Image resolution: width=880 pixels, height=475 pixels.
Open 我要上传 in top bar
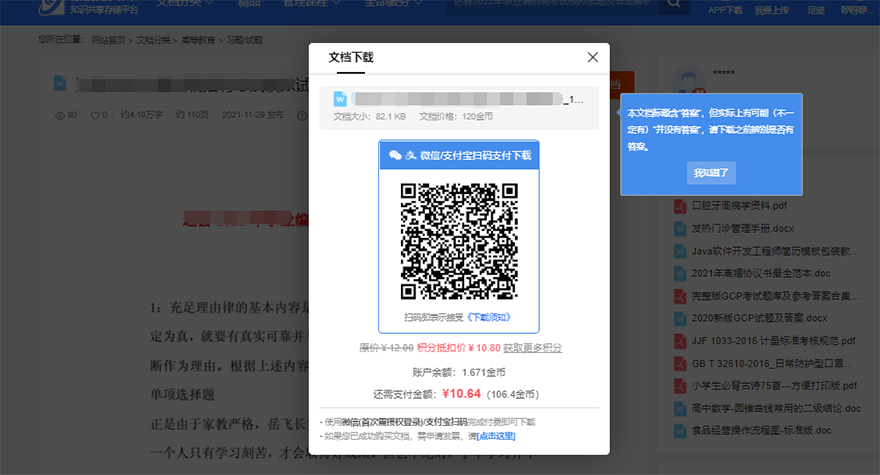(772, 10)
